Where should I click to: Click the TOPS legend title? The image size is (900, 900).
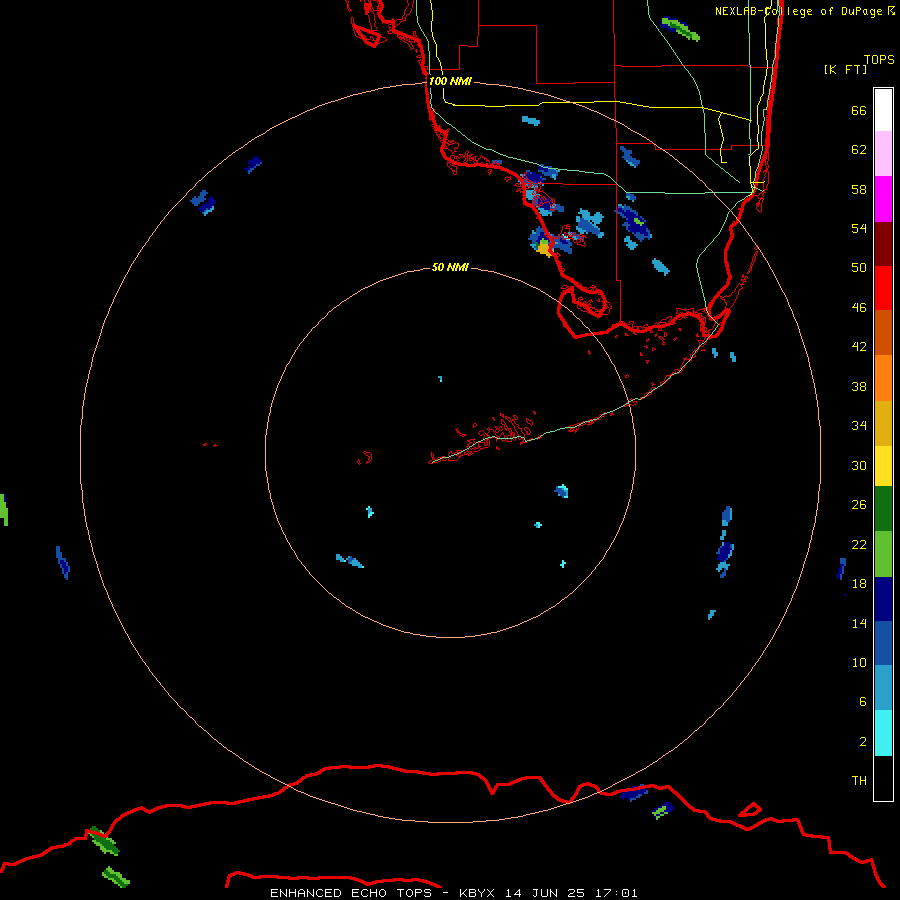(x=879, y=59)
